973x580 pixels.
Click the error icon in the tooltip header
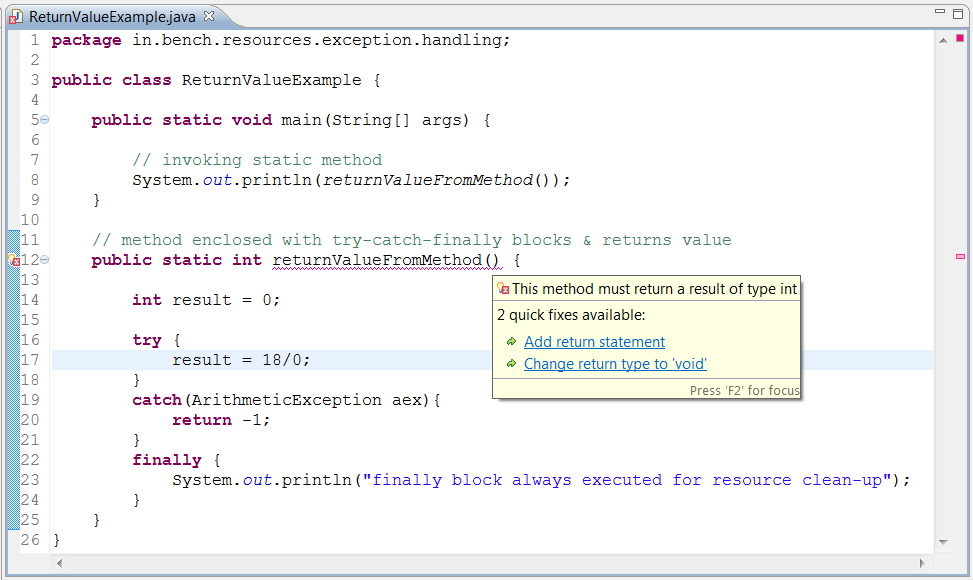[503, 288]
